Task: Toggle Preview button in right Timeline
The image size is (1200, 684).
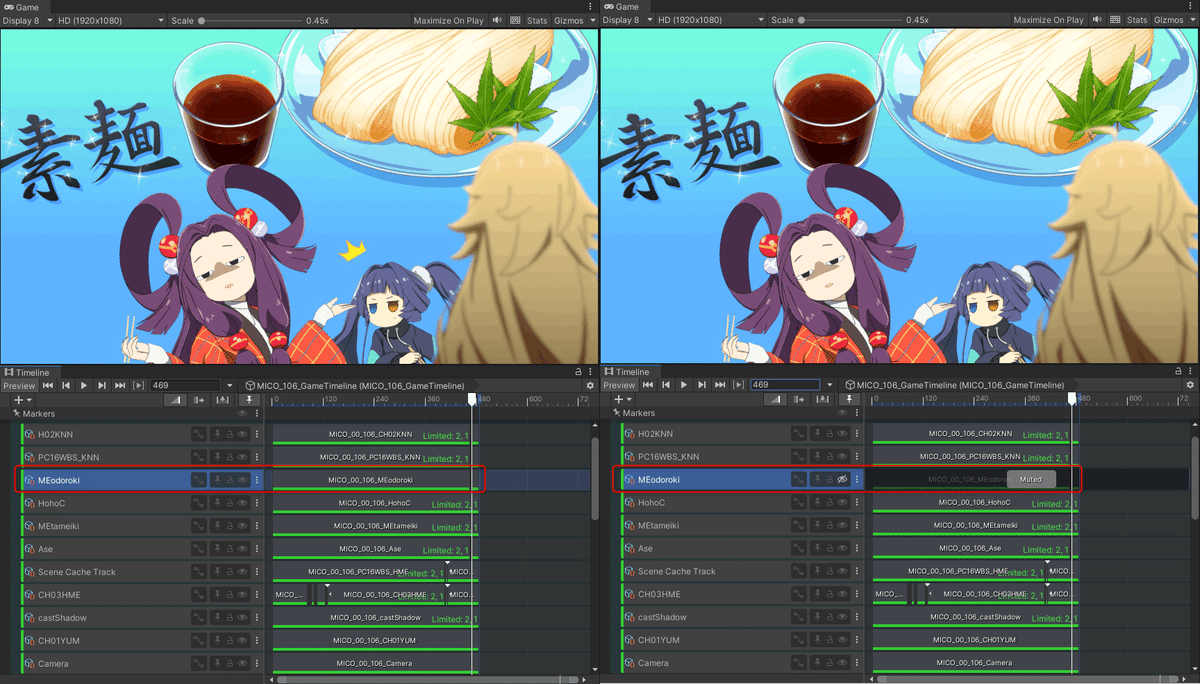Action: 619,385
